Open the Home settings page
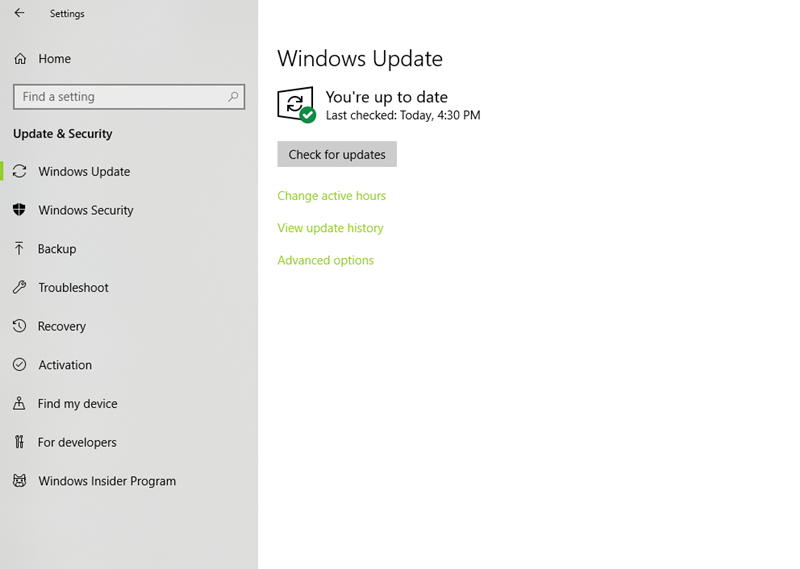800x569 pixels. [x=129, y=59]
